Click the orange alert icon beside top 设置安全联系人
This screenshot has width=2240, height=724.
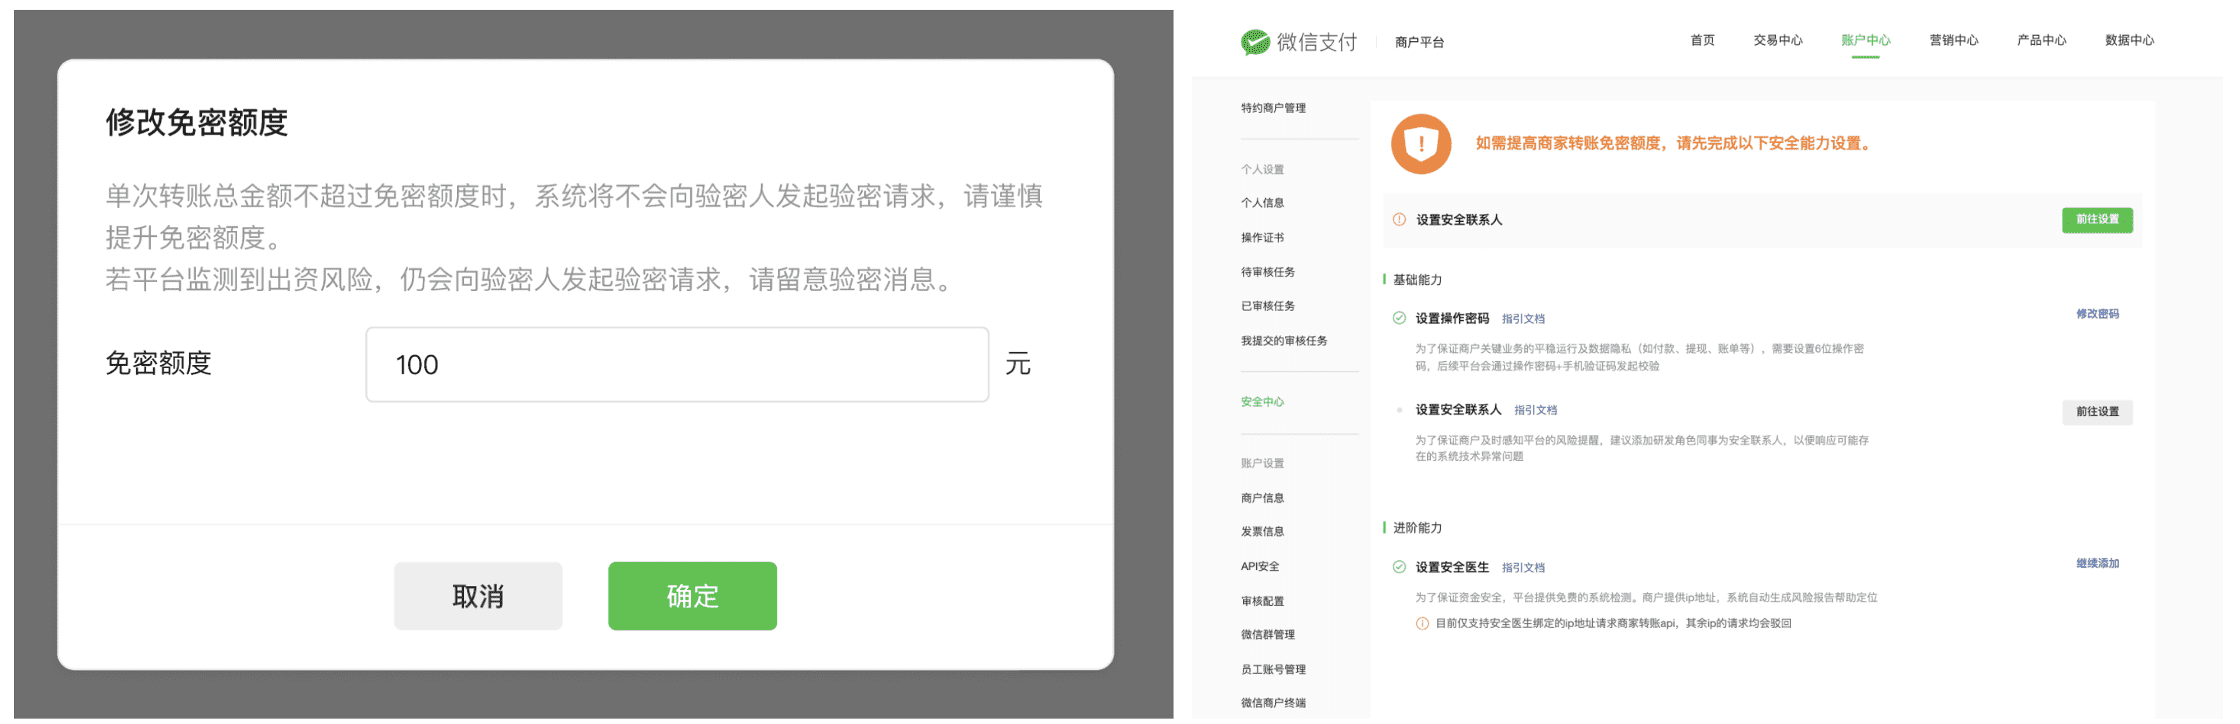coord(1399,220)
